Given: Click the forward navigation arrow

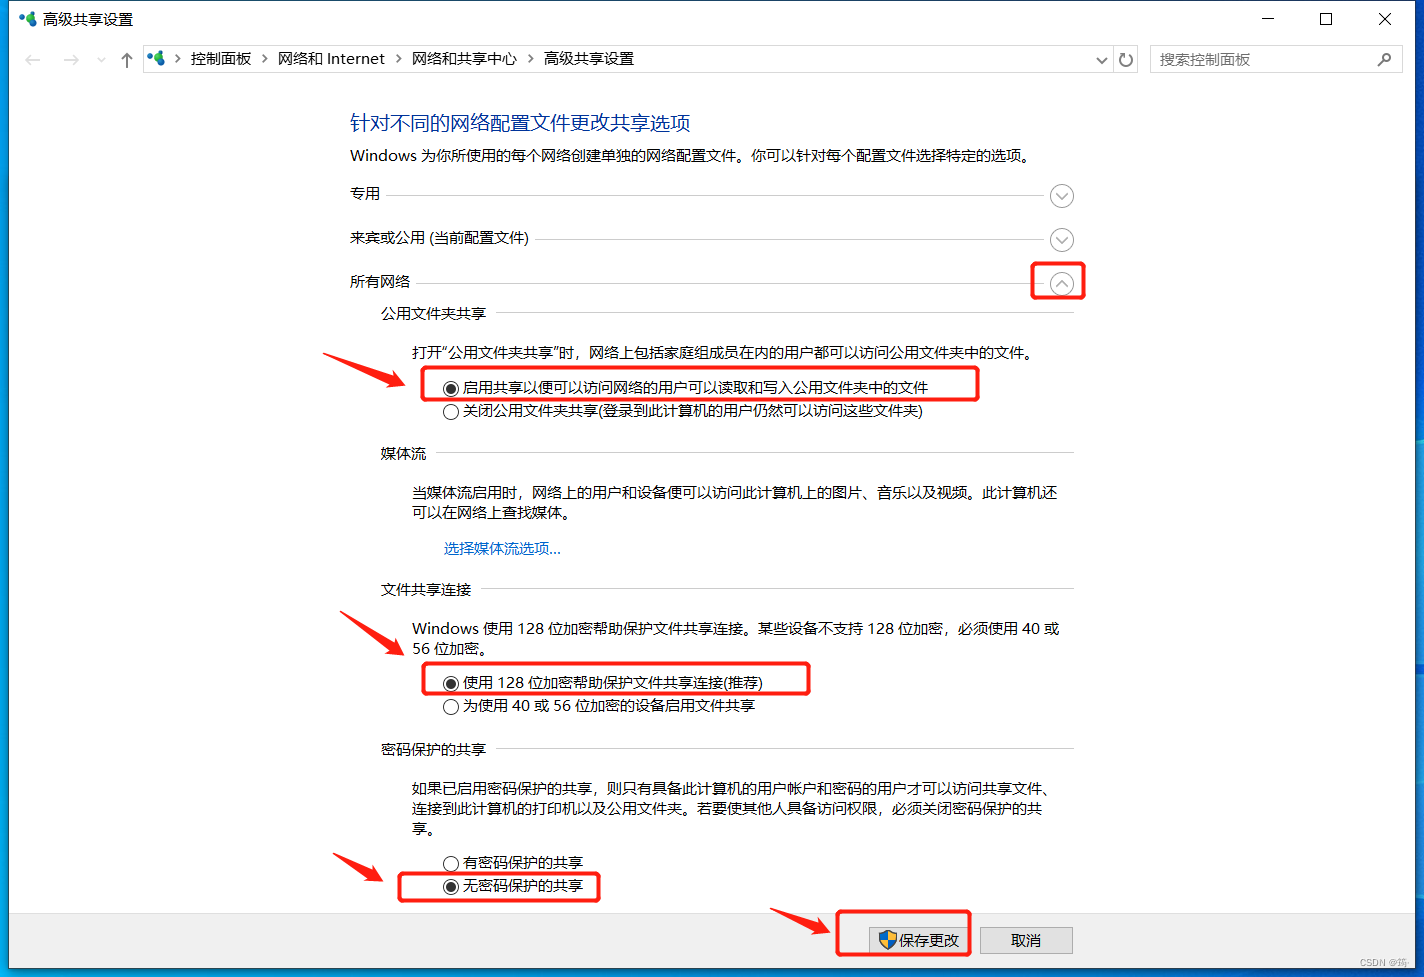Looking at the screenshot, I should point(71,60).
